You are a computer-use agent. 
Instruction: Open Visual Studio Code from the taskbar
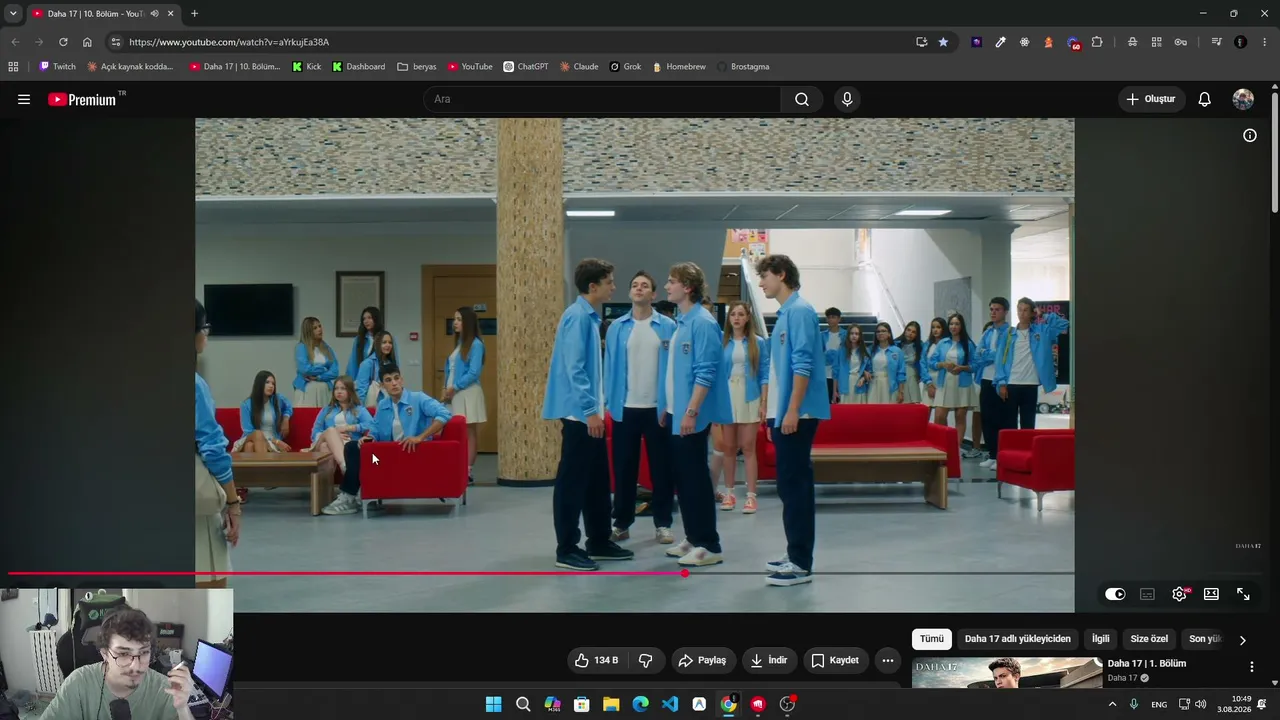tap(670, 704)
